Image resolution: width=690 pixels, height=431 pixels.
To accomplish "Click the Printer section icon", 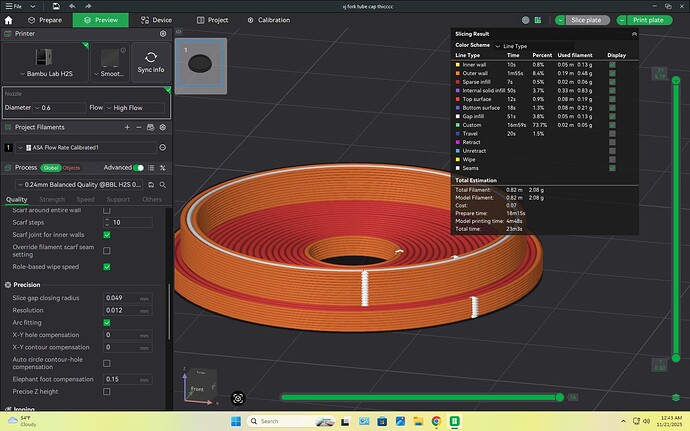I will pos(7,34).
